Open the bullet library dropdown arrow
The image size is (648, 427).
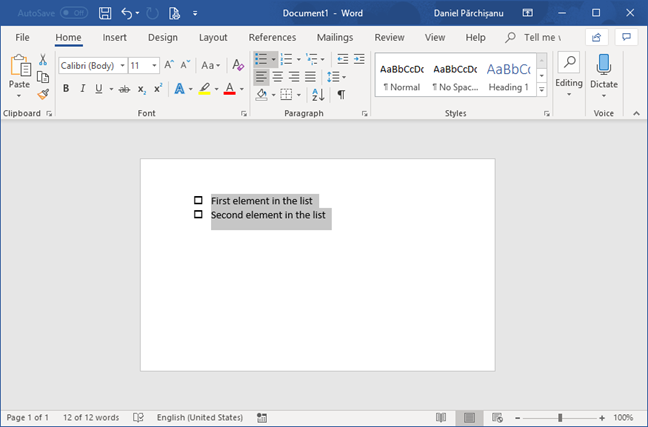273,60
